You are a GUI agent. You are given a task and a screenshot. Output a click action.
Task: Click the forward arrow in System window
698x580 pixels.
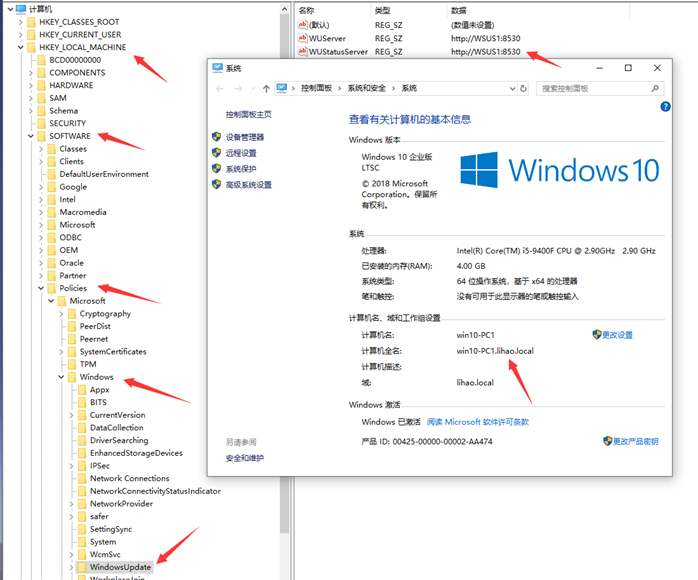(238, 89)
